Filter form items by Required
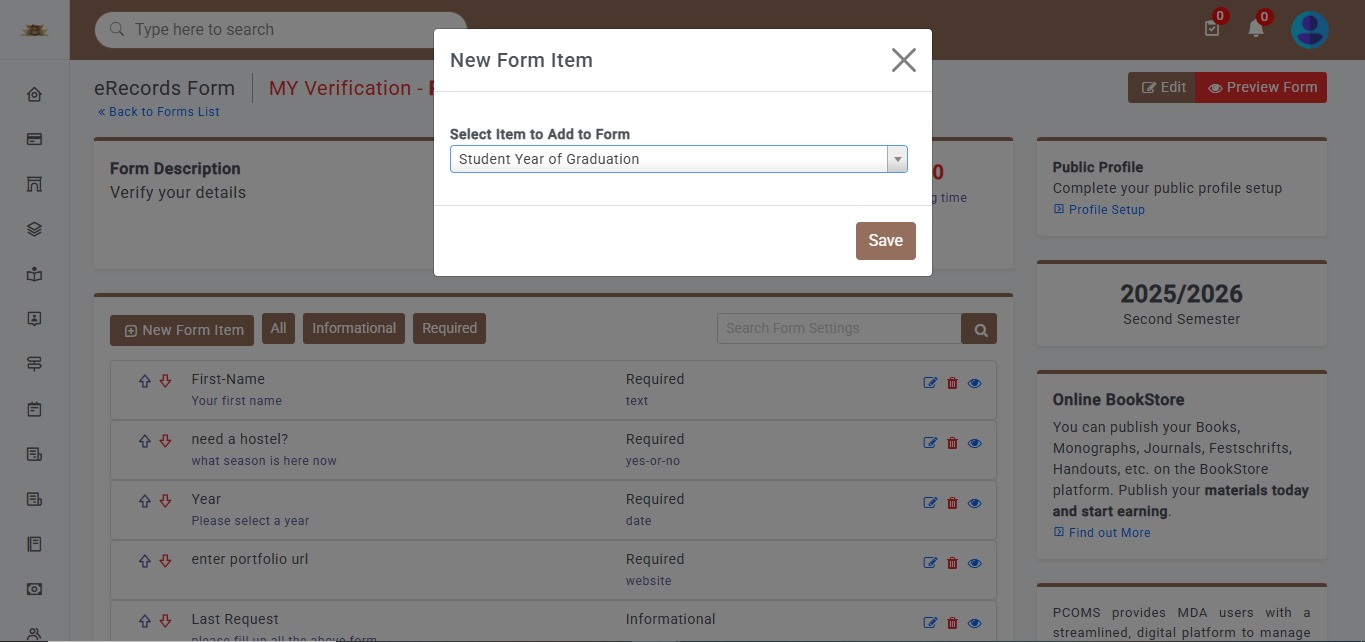This screenshot has width=1365, height=642. point(449,328)
